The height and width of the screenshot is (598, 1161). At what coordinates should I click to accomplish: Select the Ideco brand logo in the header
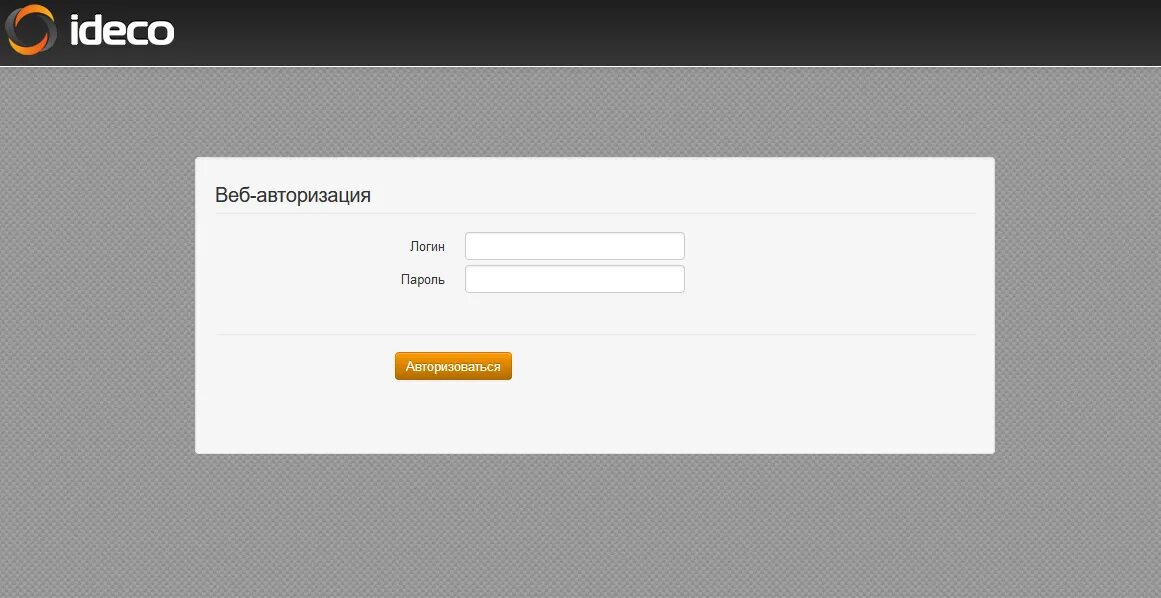tap(90, 30)
